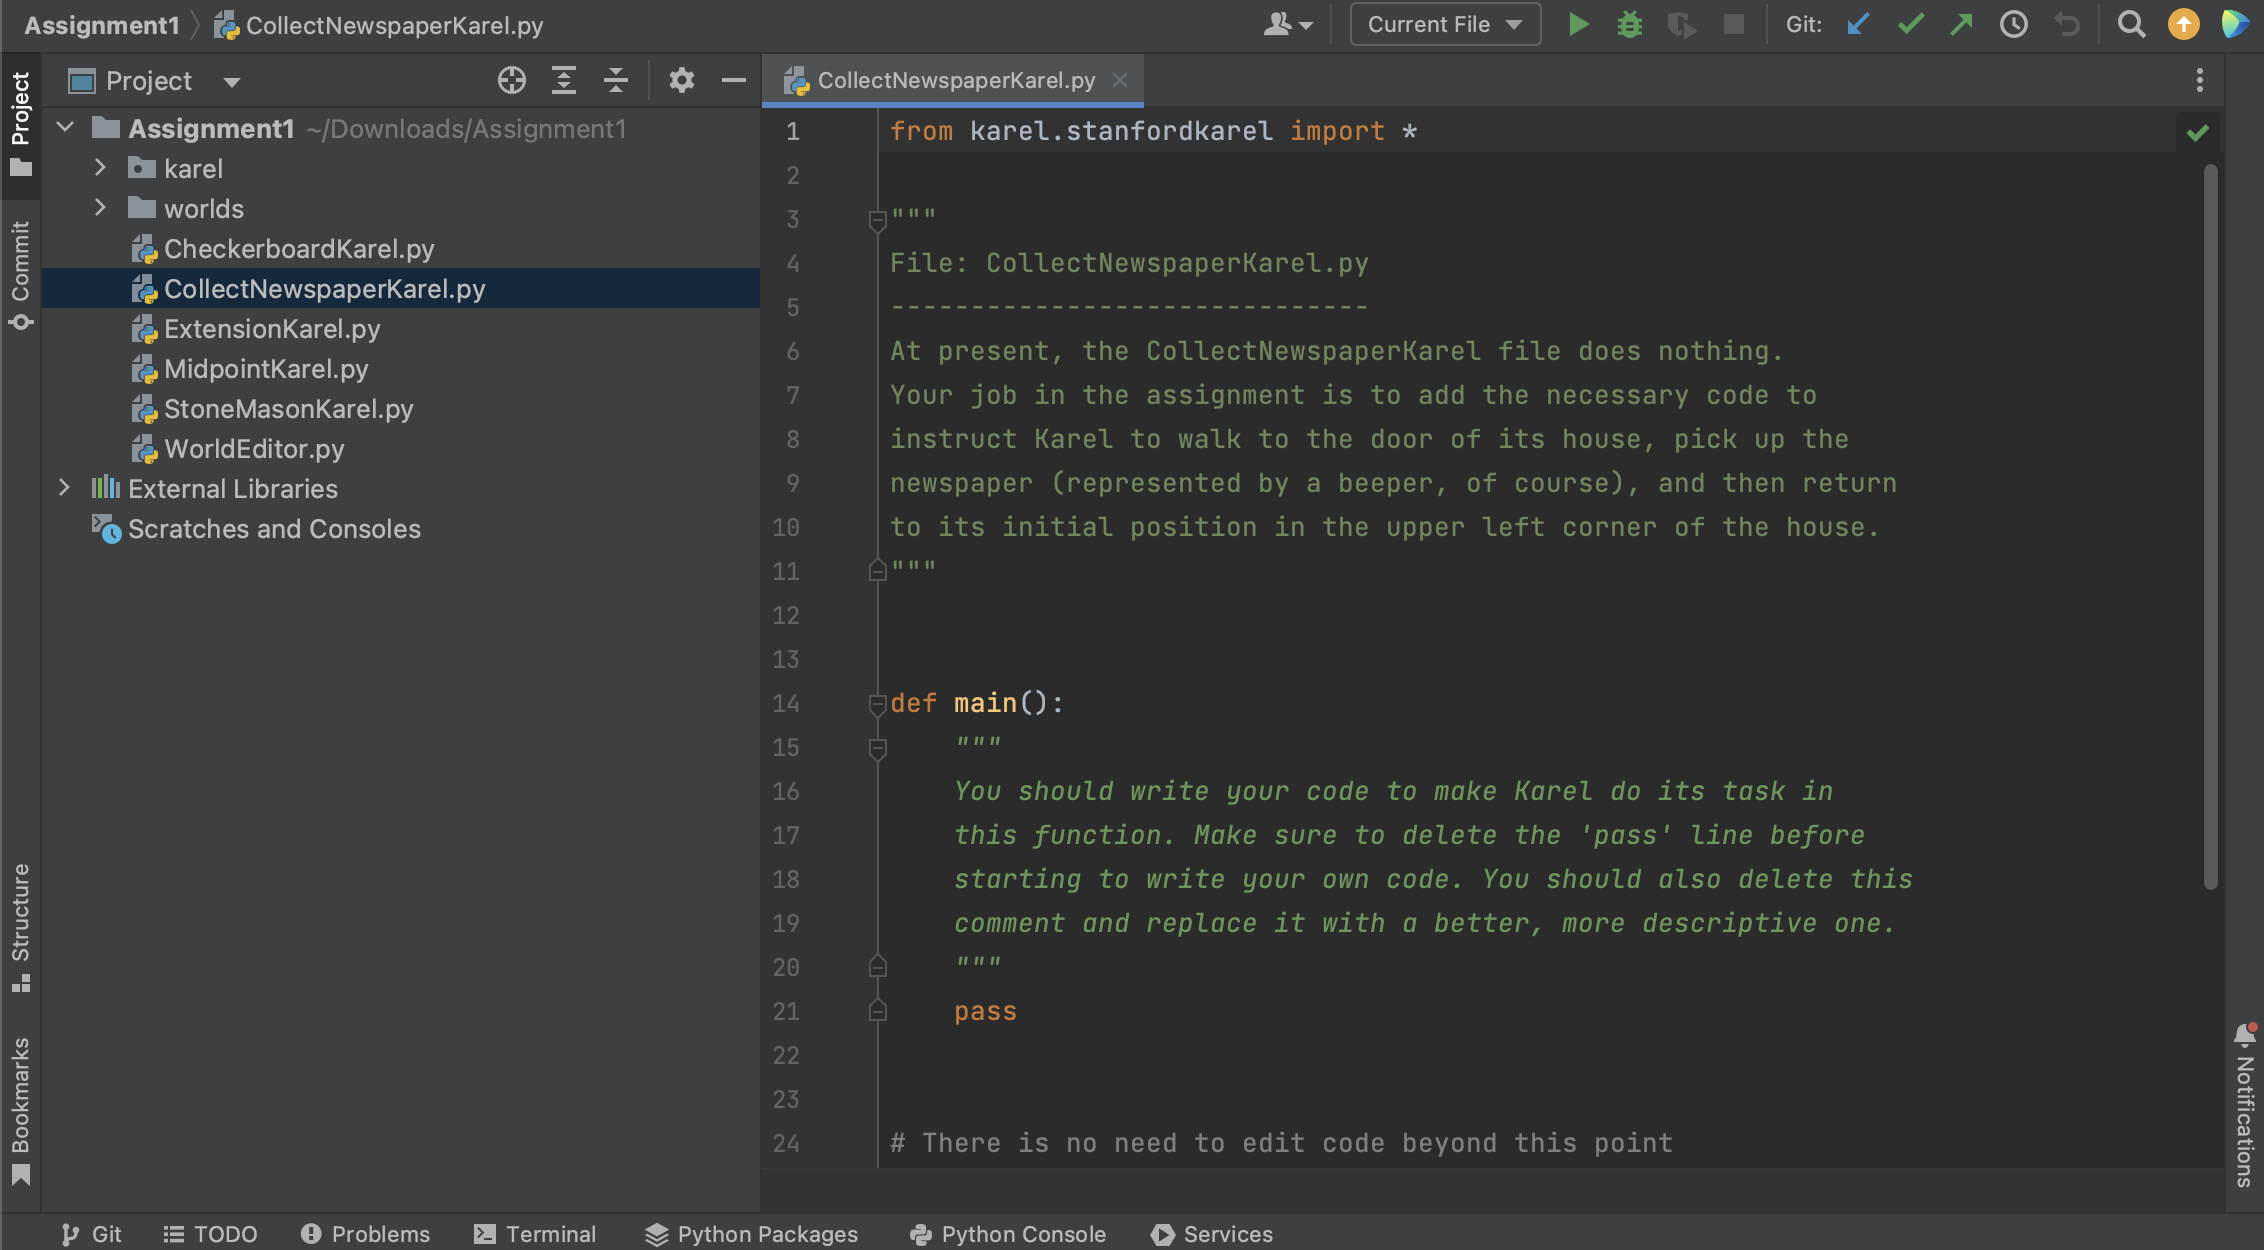Push commits with the Git green arrow
The width and height of the screenshot is (2264, 1250).
(1962, 25)
